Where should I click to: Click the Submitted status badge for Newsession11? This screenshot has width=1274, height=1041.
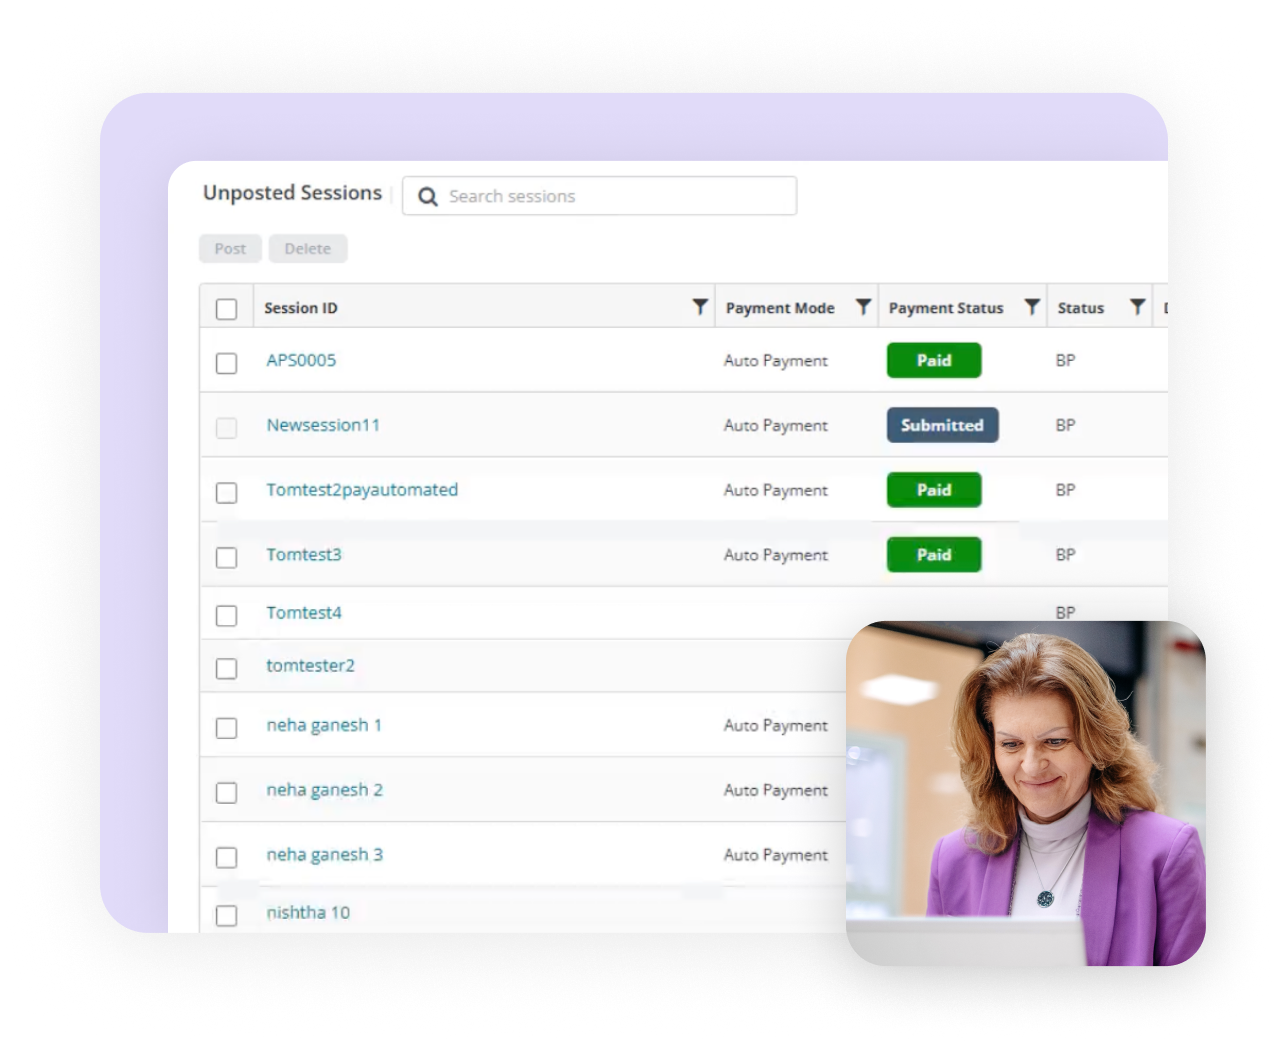coord(942,425)
